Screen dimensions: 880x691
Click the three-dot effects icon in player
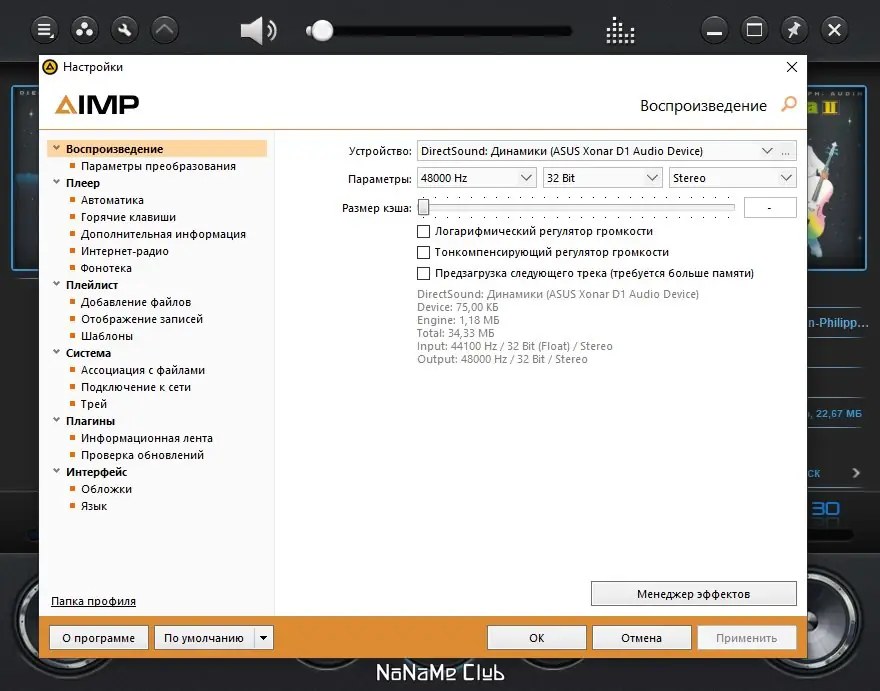(84, 30)
